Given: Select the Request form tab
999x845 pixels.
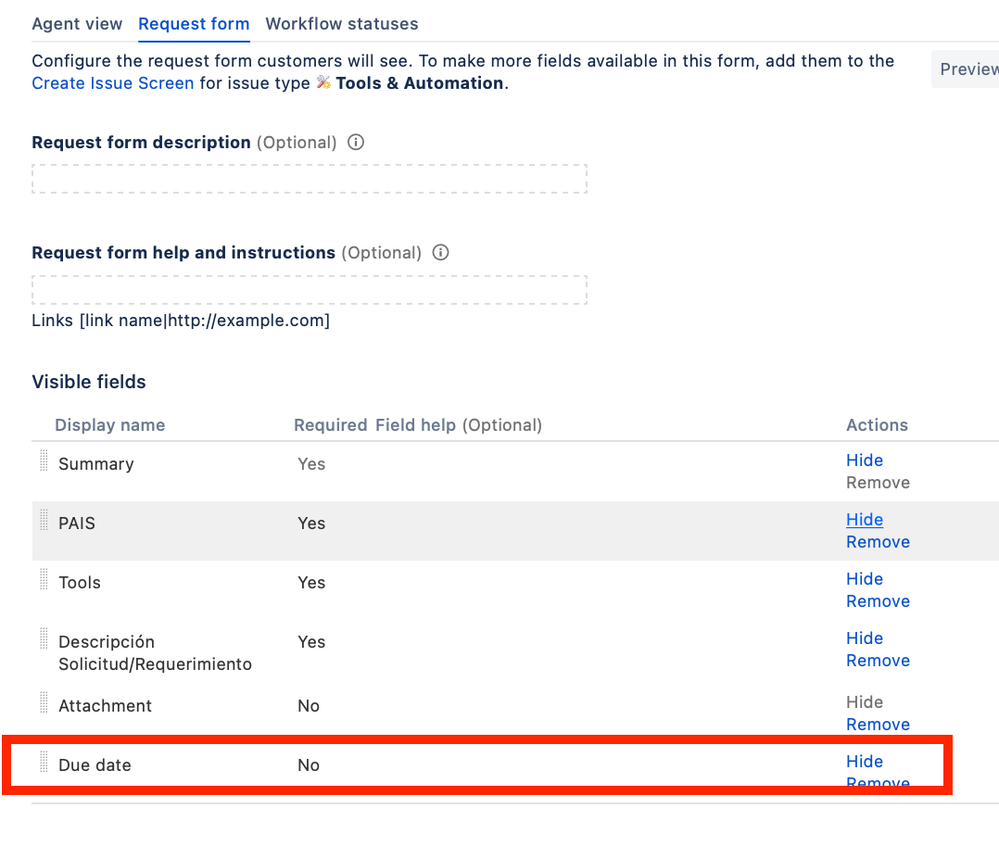Looking at the screenshot, I should pos(194,24).
